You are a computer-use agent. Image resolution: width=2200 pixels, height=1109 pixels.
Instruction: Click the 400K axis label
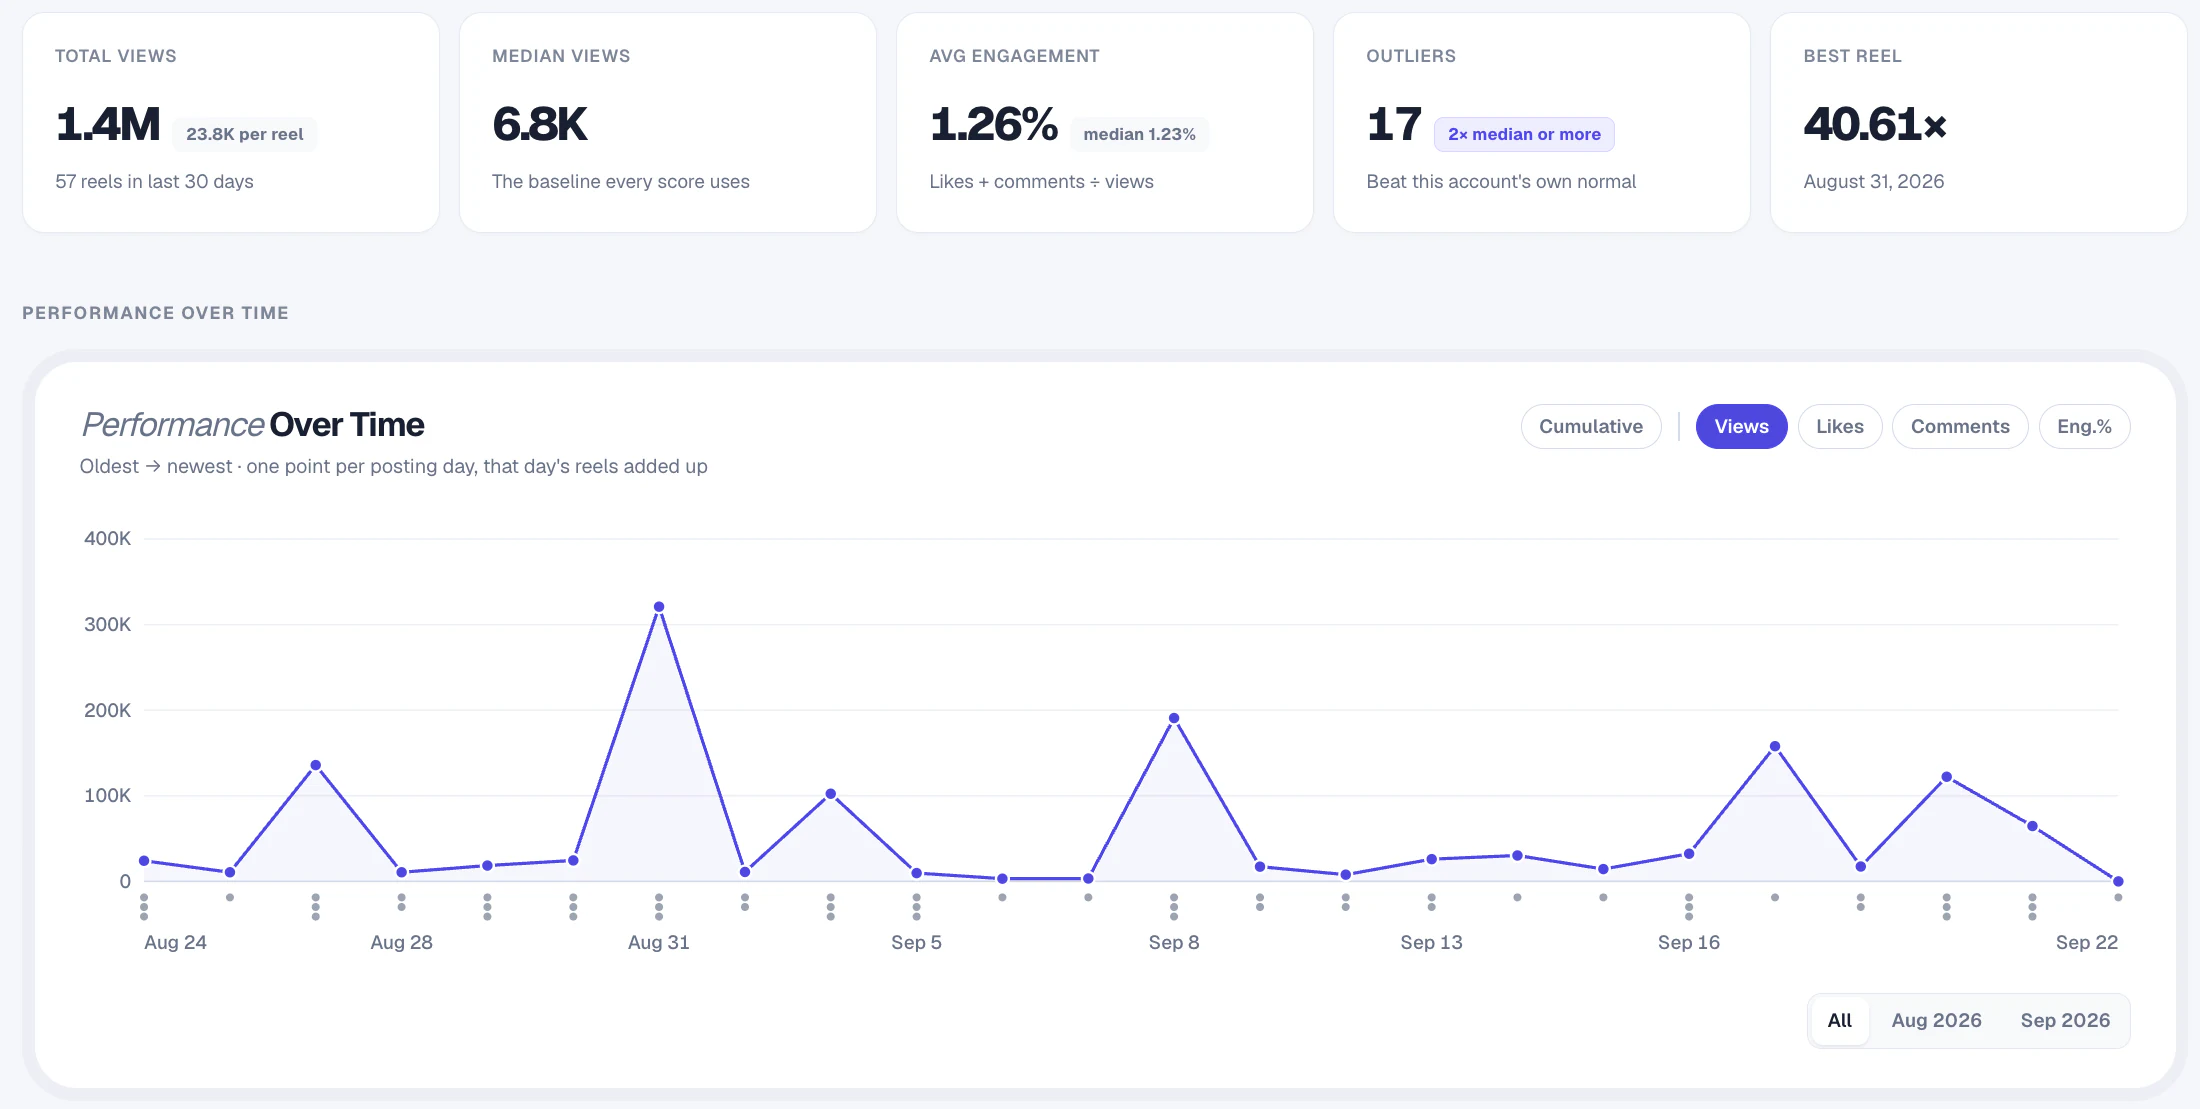(108, 539)
